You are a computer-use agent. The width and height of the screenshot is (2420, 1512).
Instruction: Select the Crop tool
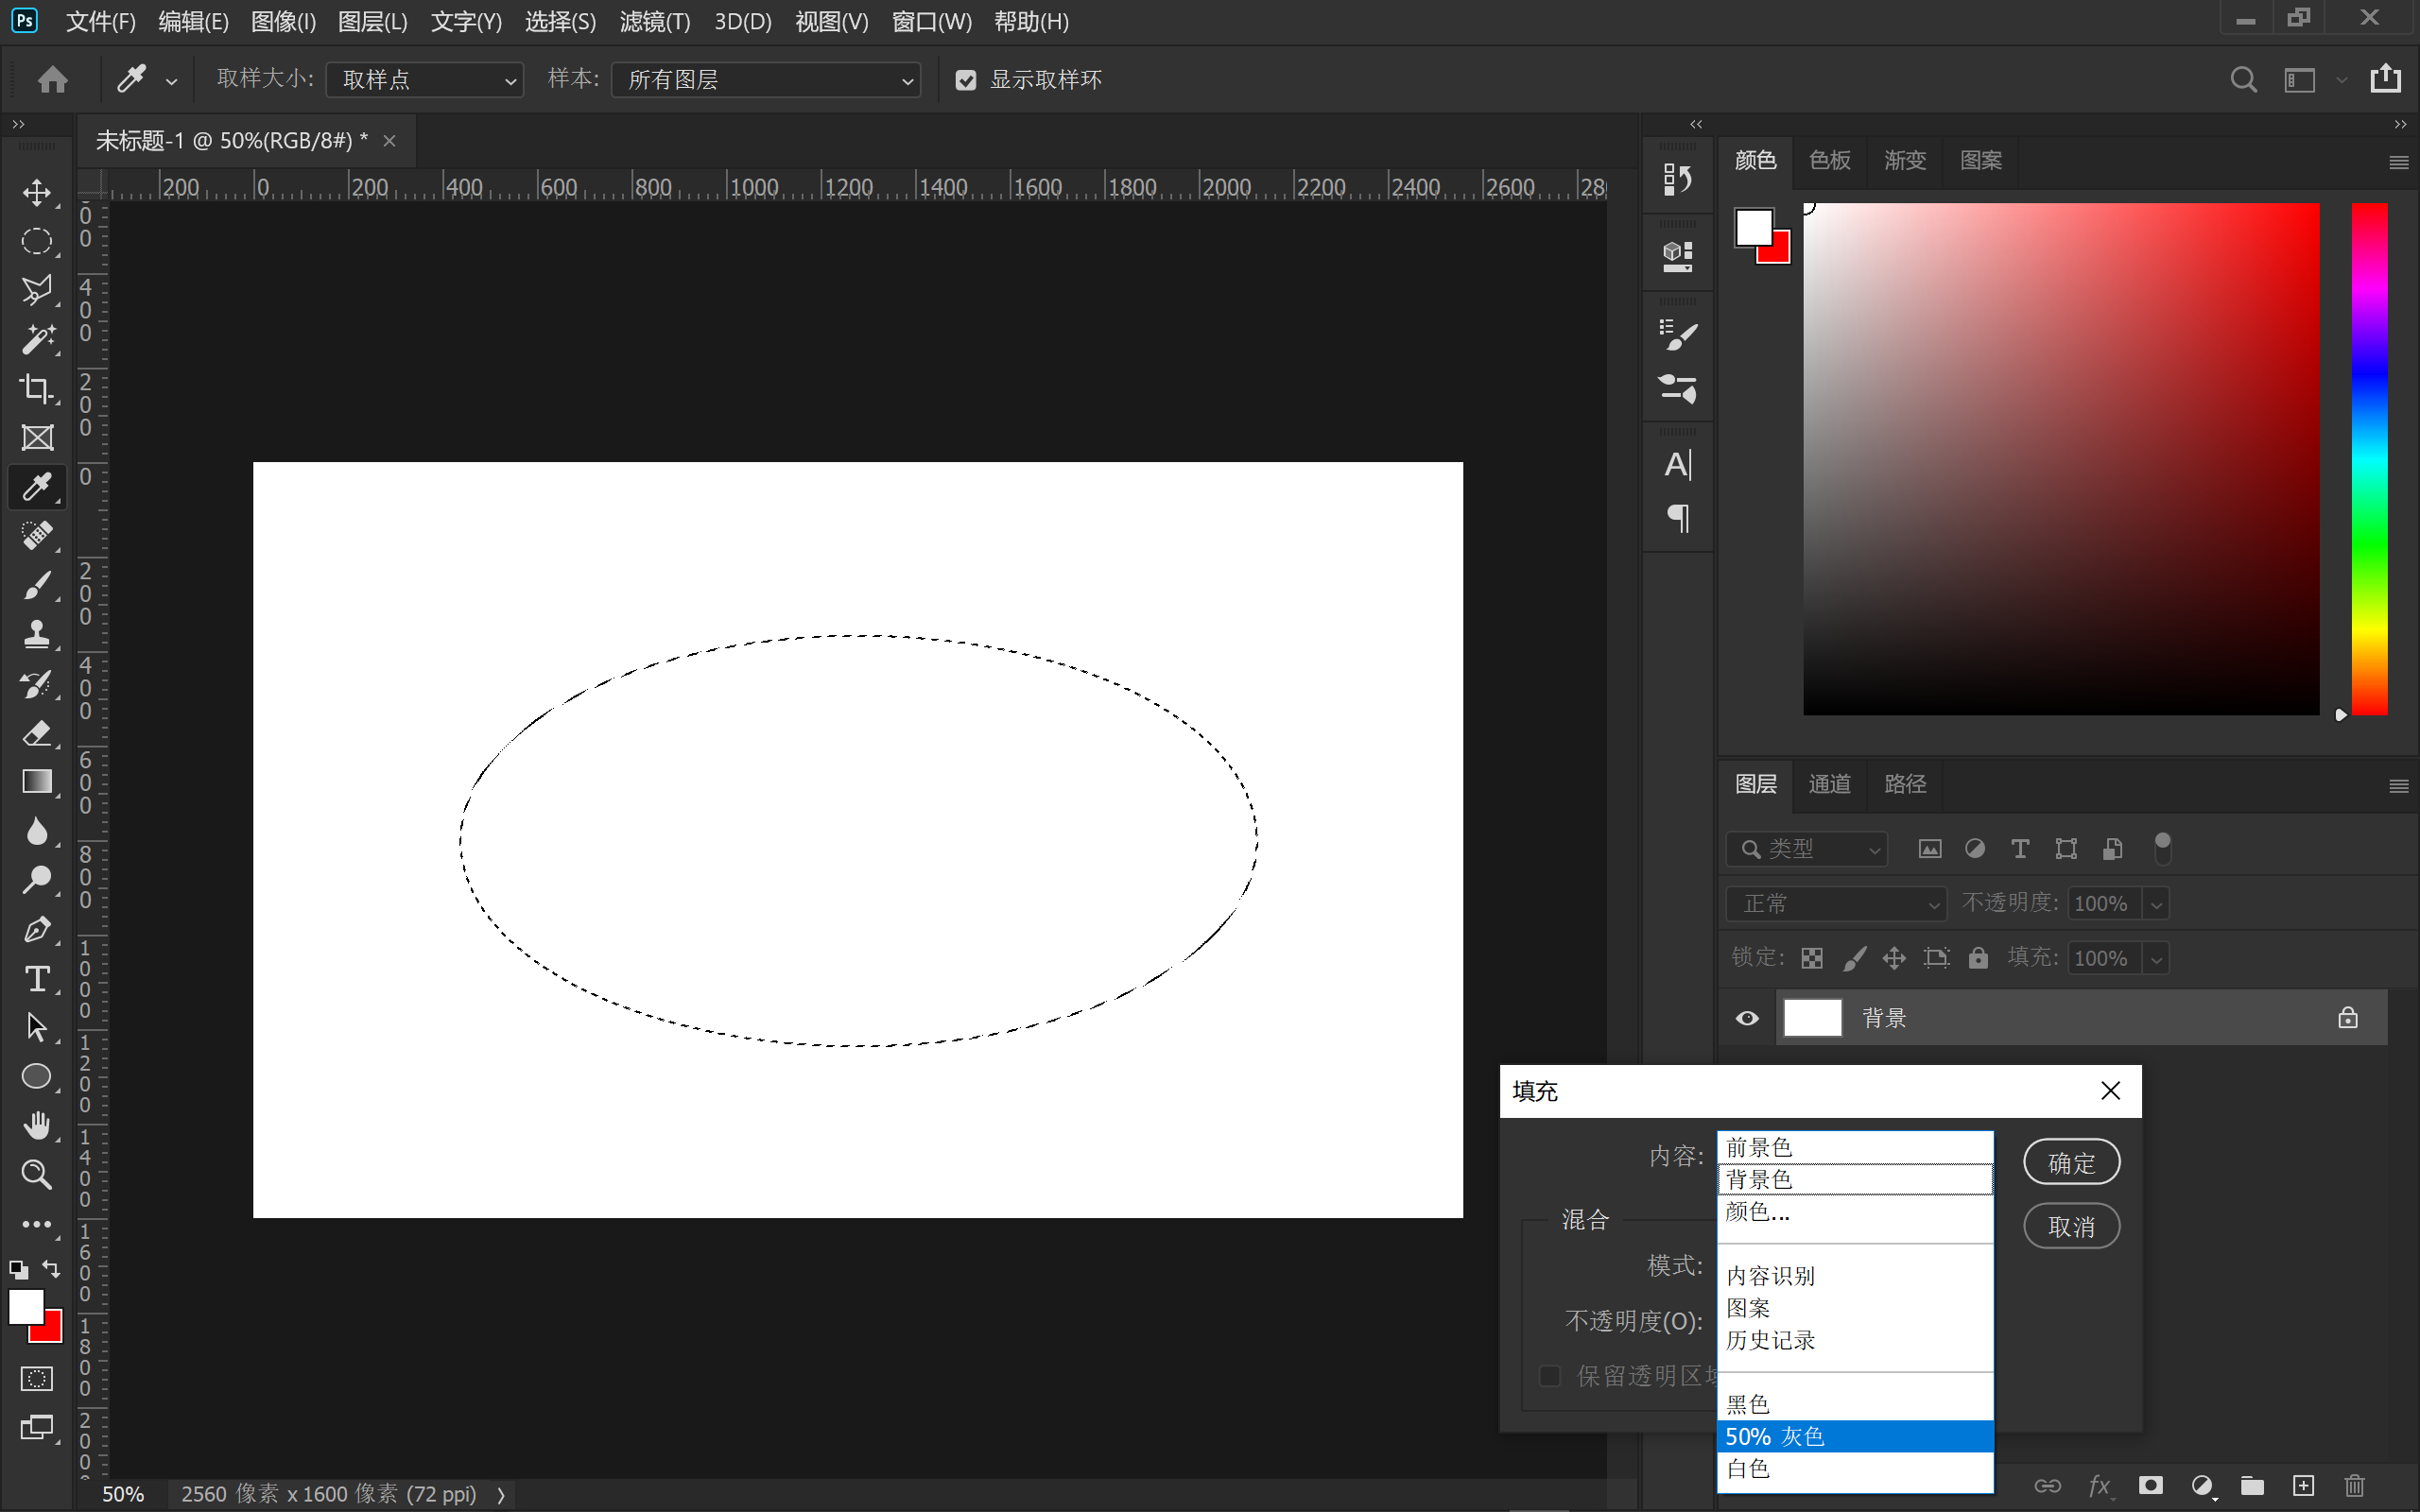point(37,388)
